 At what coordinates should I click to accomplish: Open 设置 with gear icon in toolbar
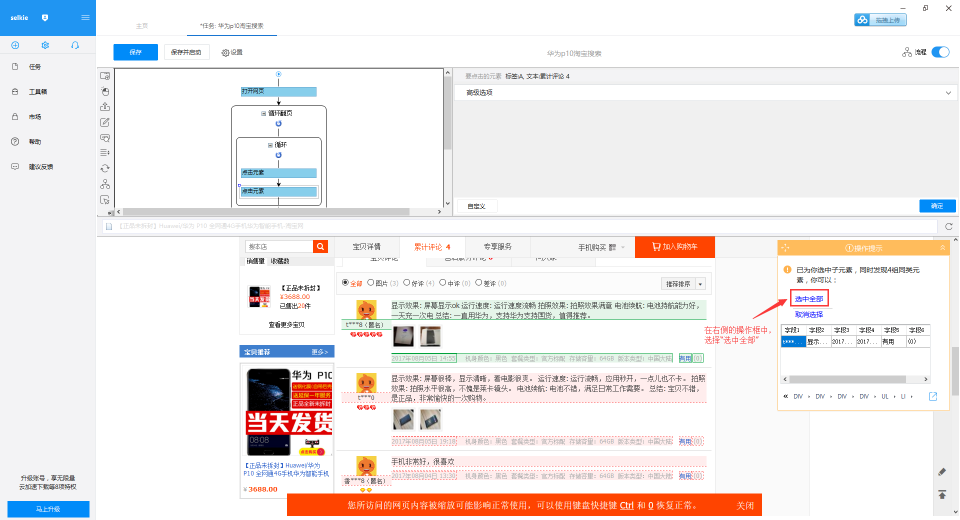point(232,53)
